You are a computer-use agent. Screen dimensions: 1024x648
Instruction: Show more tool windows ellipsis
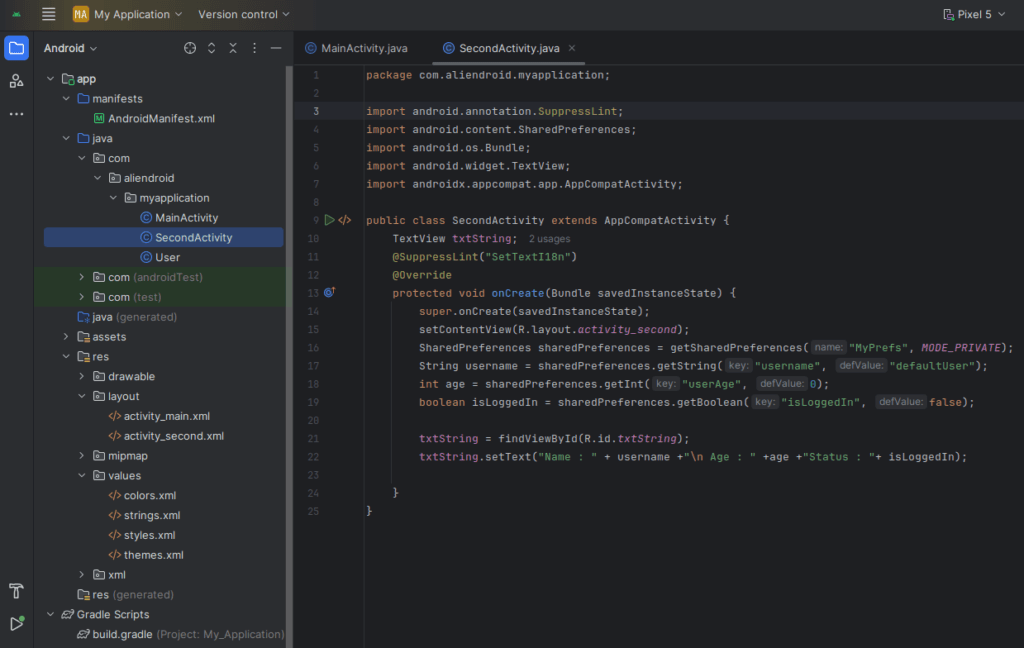(16, 114)
